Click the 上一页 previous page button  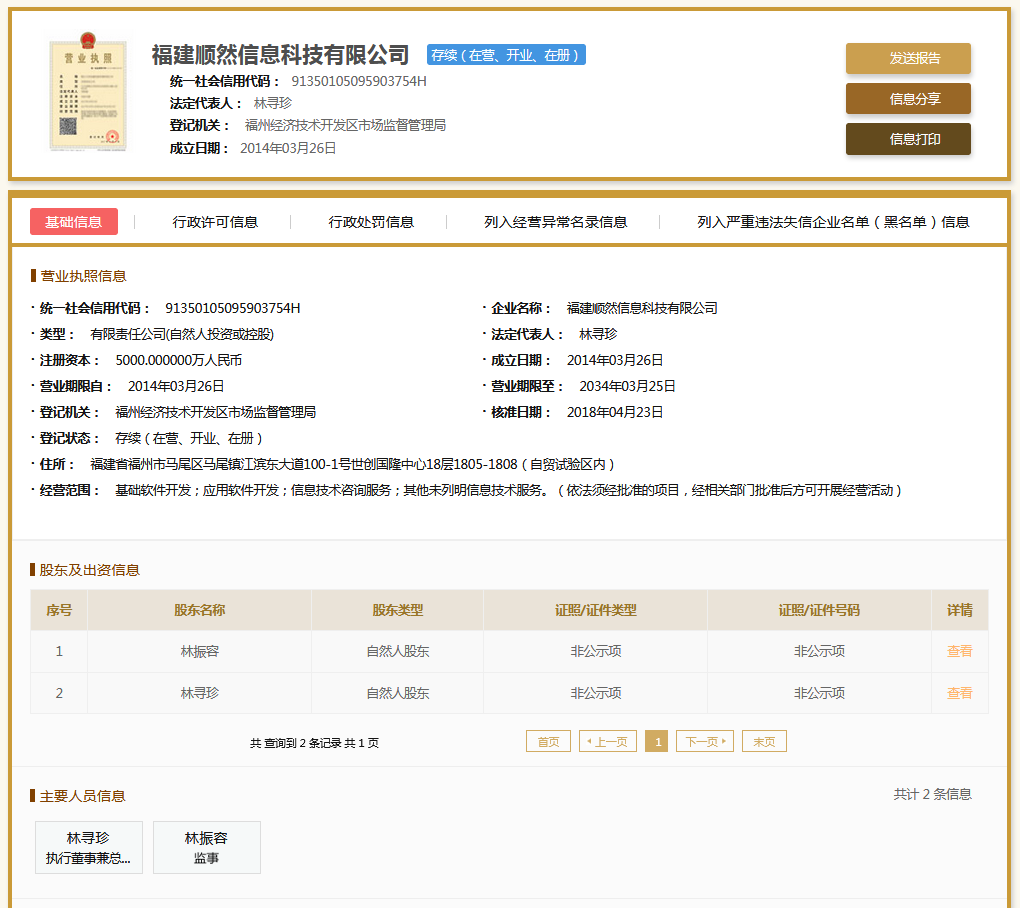[608, 742]
